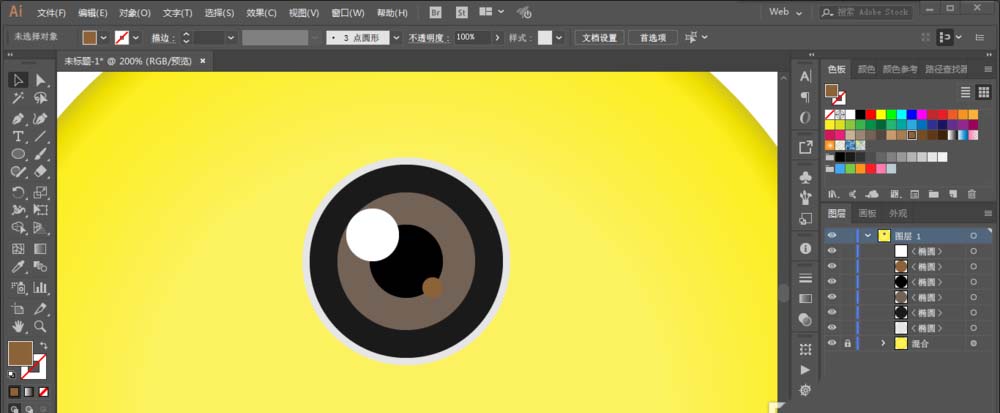Image resolution: width=1000 pixels, height=413 pixels.
Task: Expand the opacity 100% arrow
Action: click(x=497, y=38)
